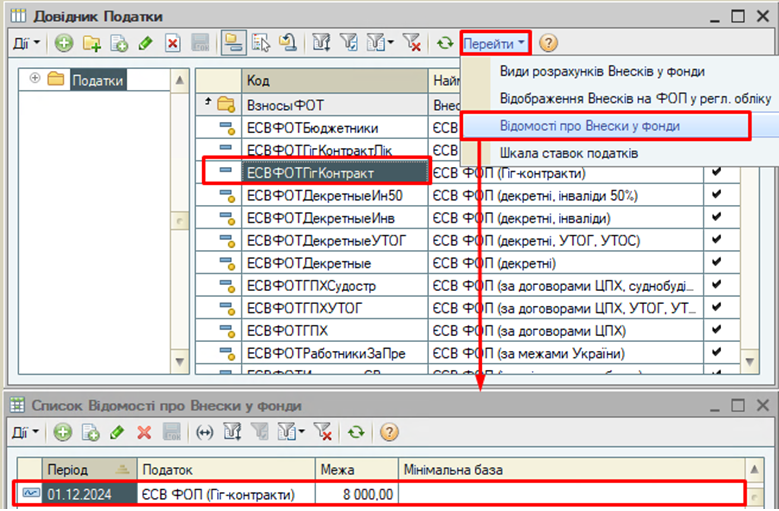Click Add new group folder icon
The width and height of the screenshot is (779, 511).
(92, 43)
